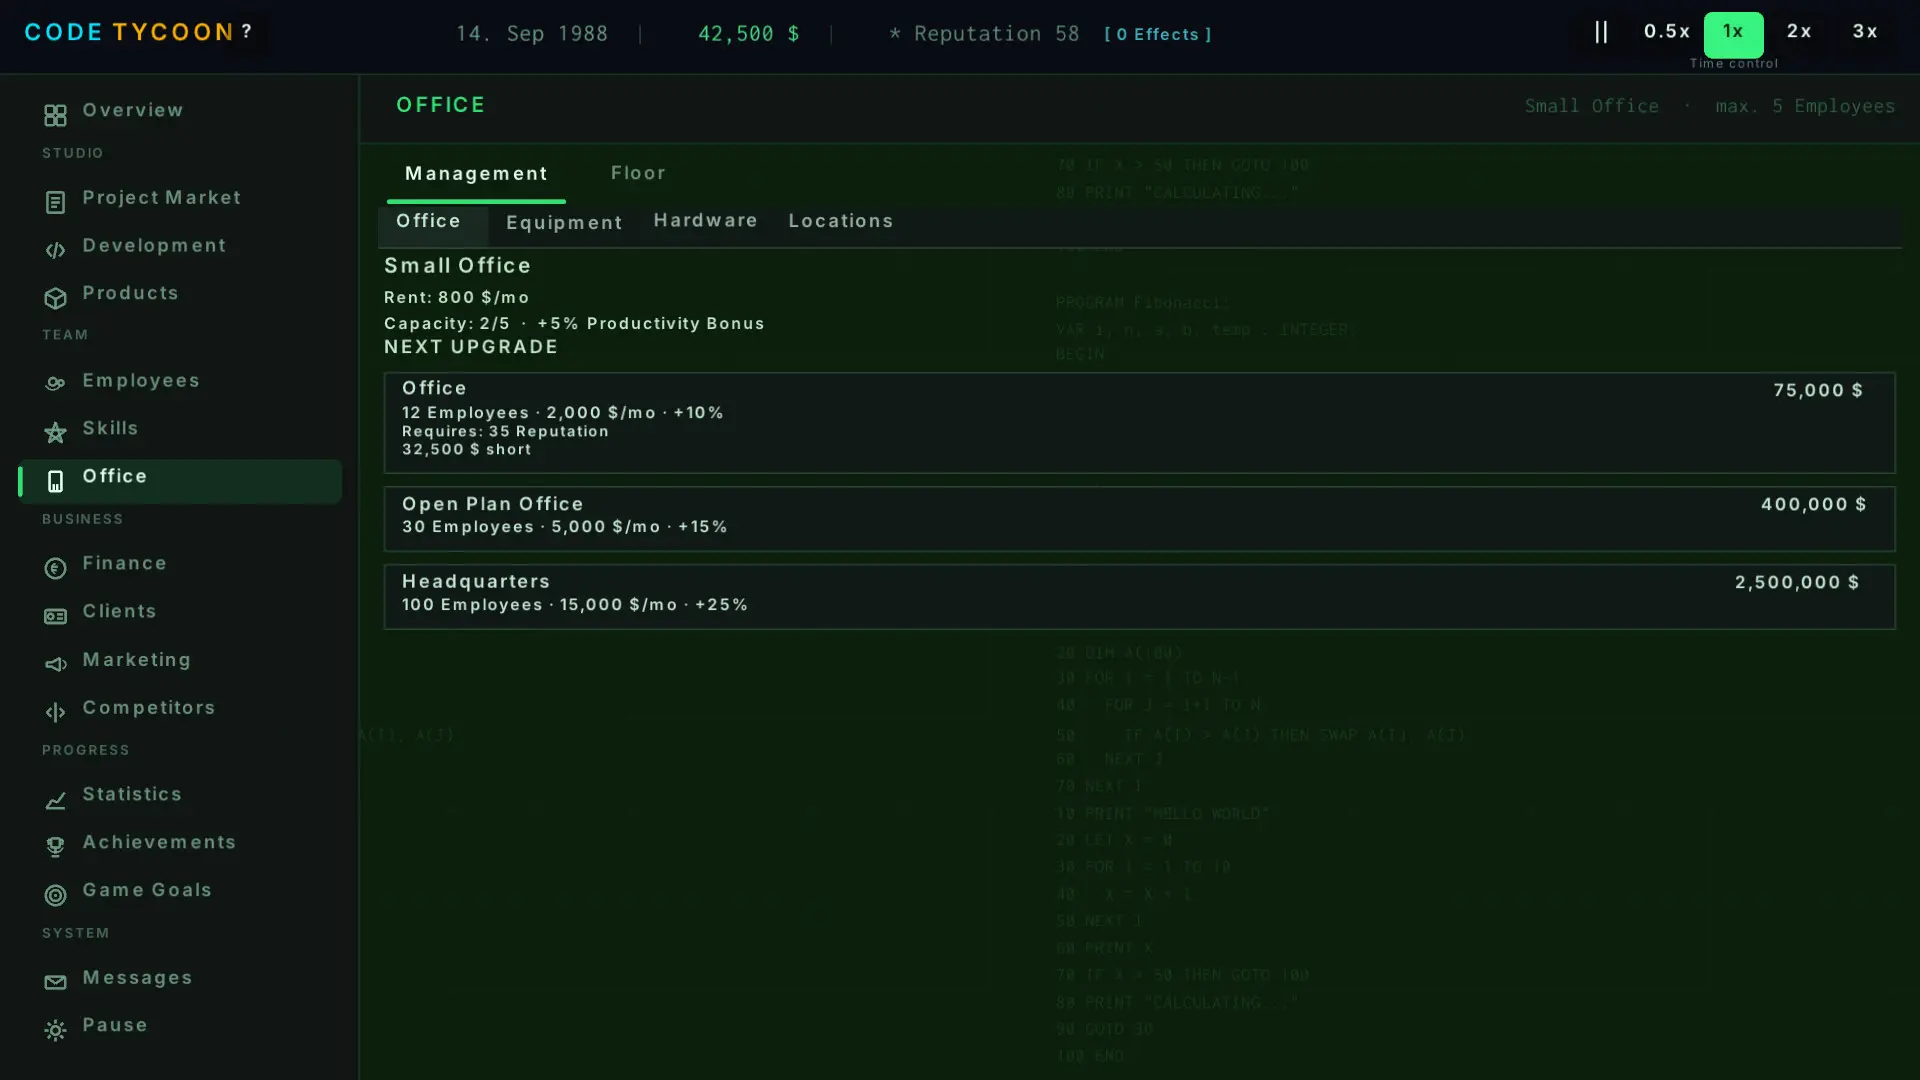Open the question mark help button
Image resolution: width=1920 pixels, height=1080 pixels.
coord(247,32)
